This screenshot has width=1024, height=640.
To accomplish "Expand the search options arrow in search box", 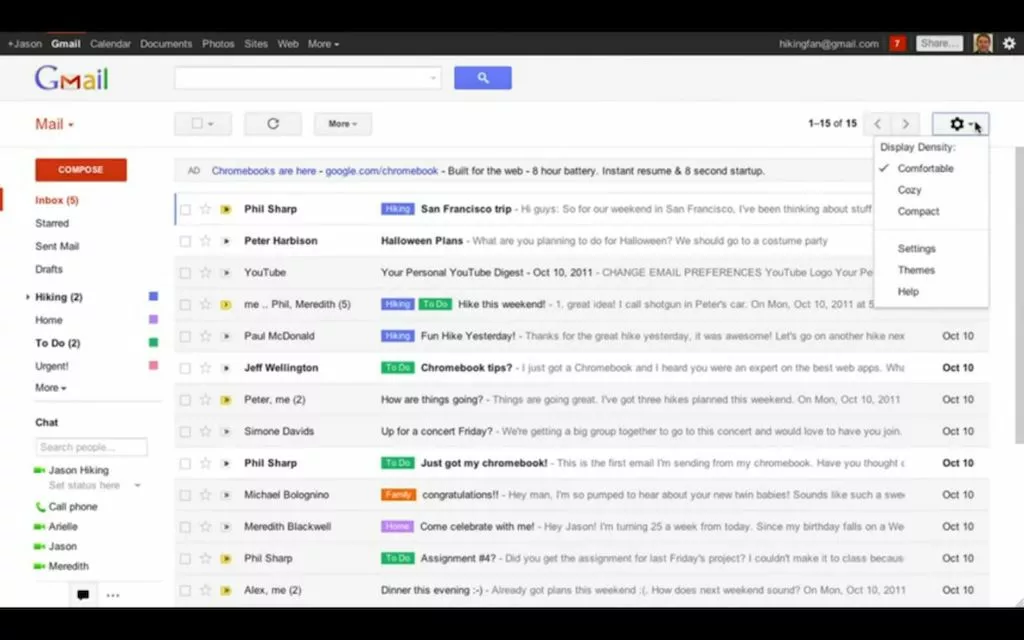I will pos(432,78).
